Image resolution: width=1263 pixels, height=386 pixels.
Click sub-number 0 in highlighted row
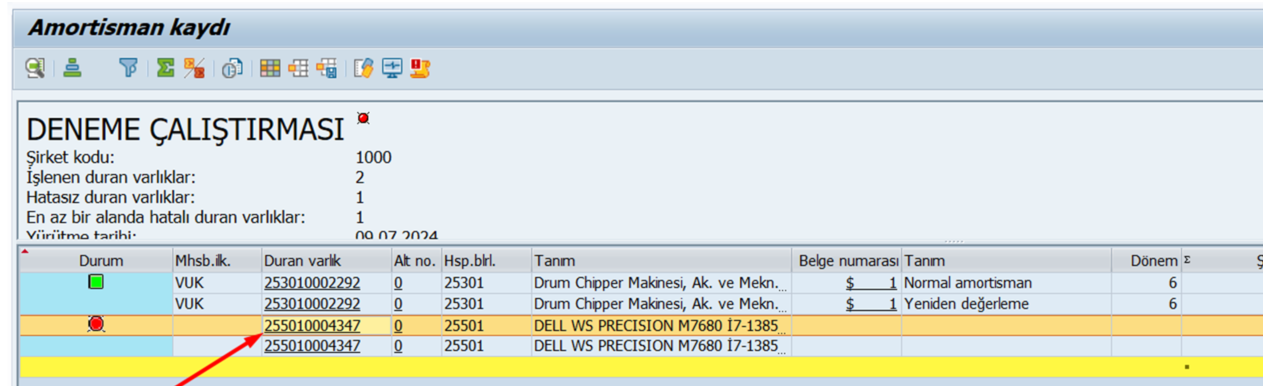click(x=398, y=325)
